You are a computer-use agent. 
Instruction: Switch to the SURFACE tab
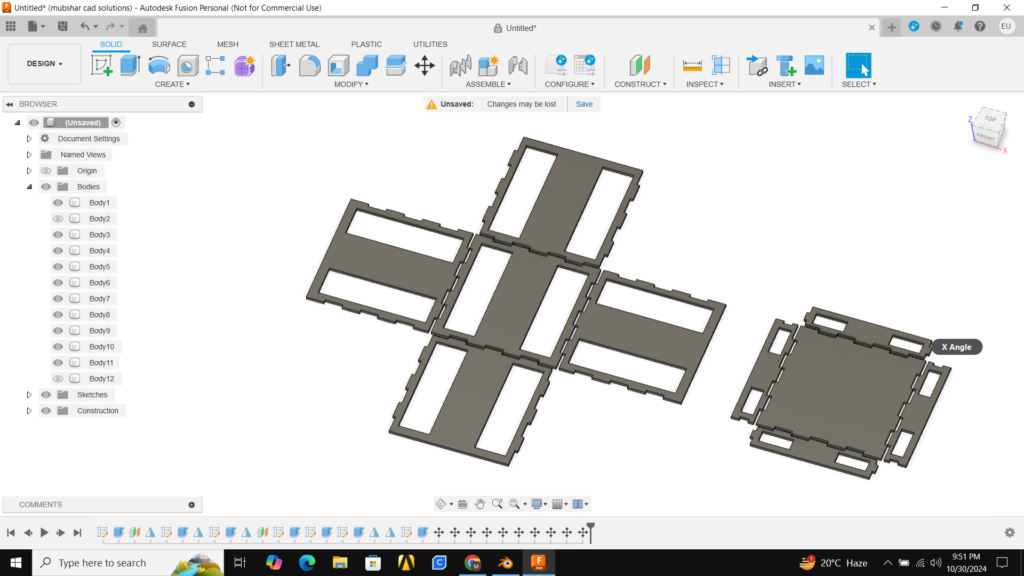pos(169,44)
